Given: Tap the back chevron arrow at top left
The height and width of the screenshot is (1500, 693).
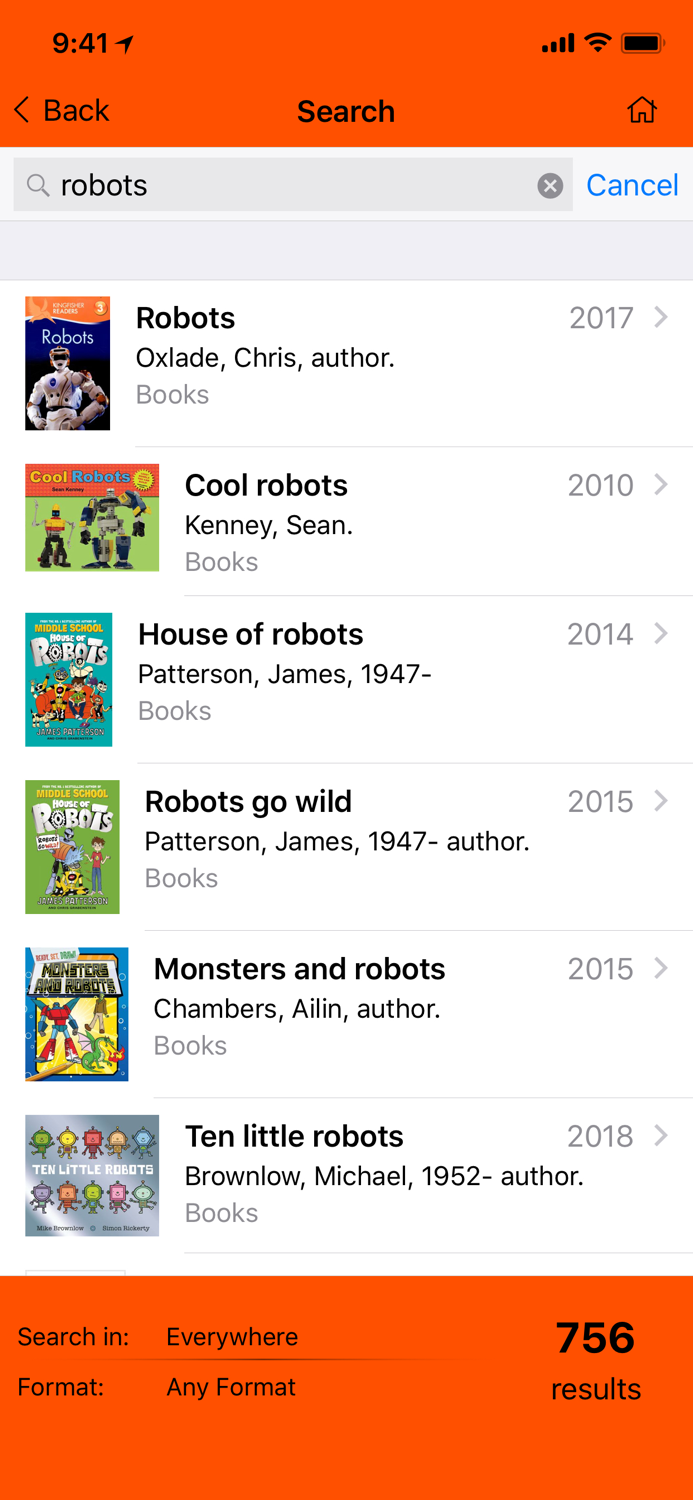Looking at the screenshot, I should pyautogui.click(x=20, y=110).
